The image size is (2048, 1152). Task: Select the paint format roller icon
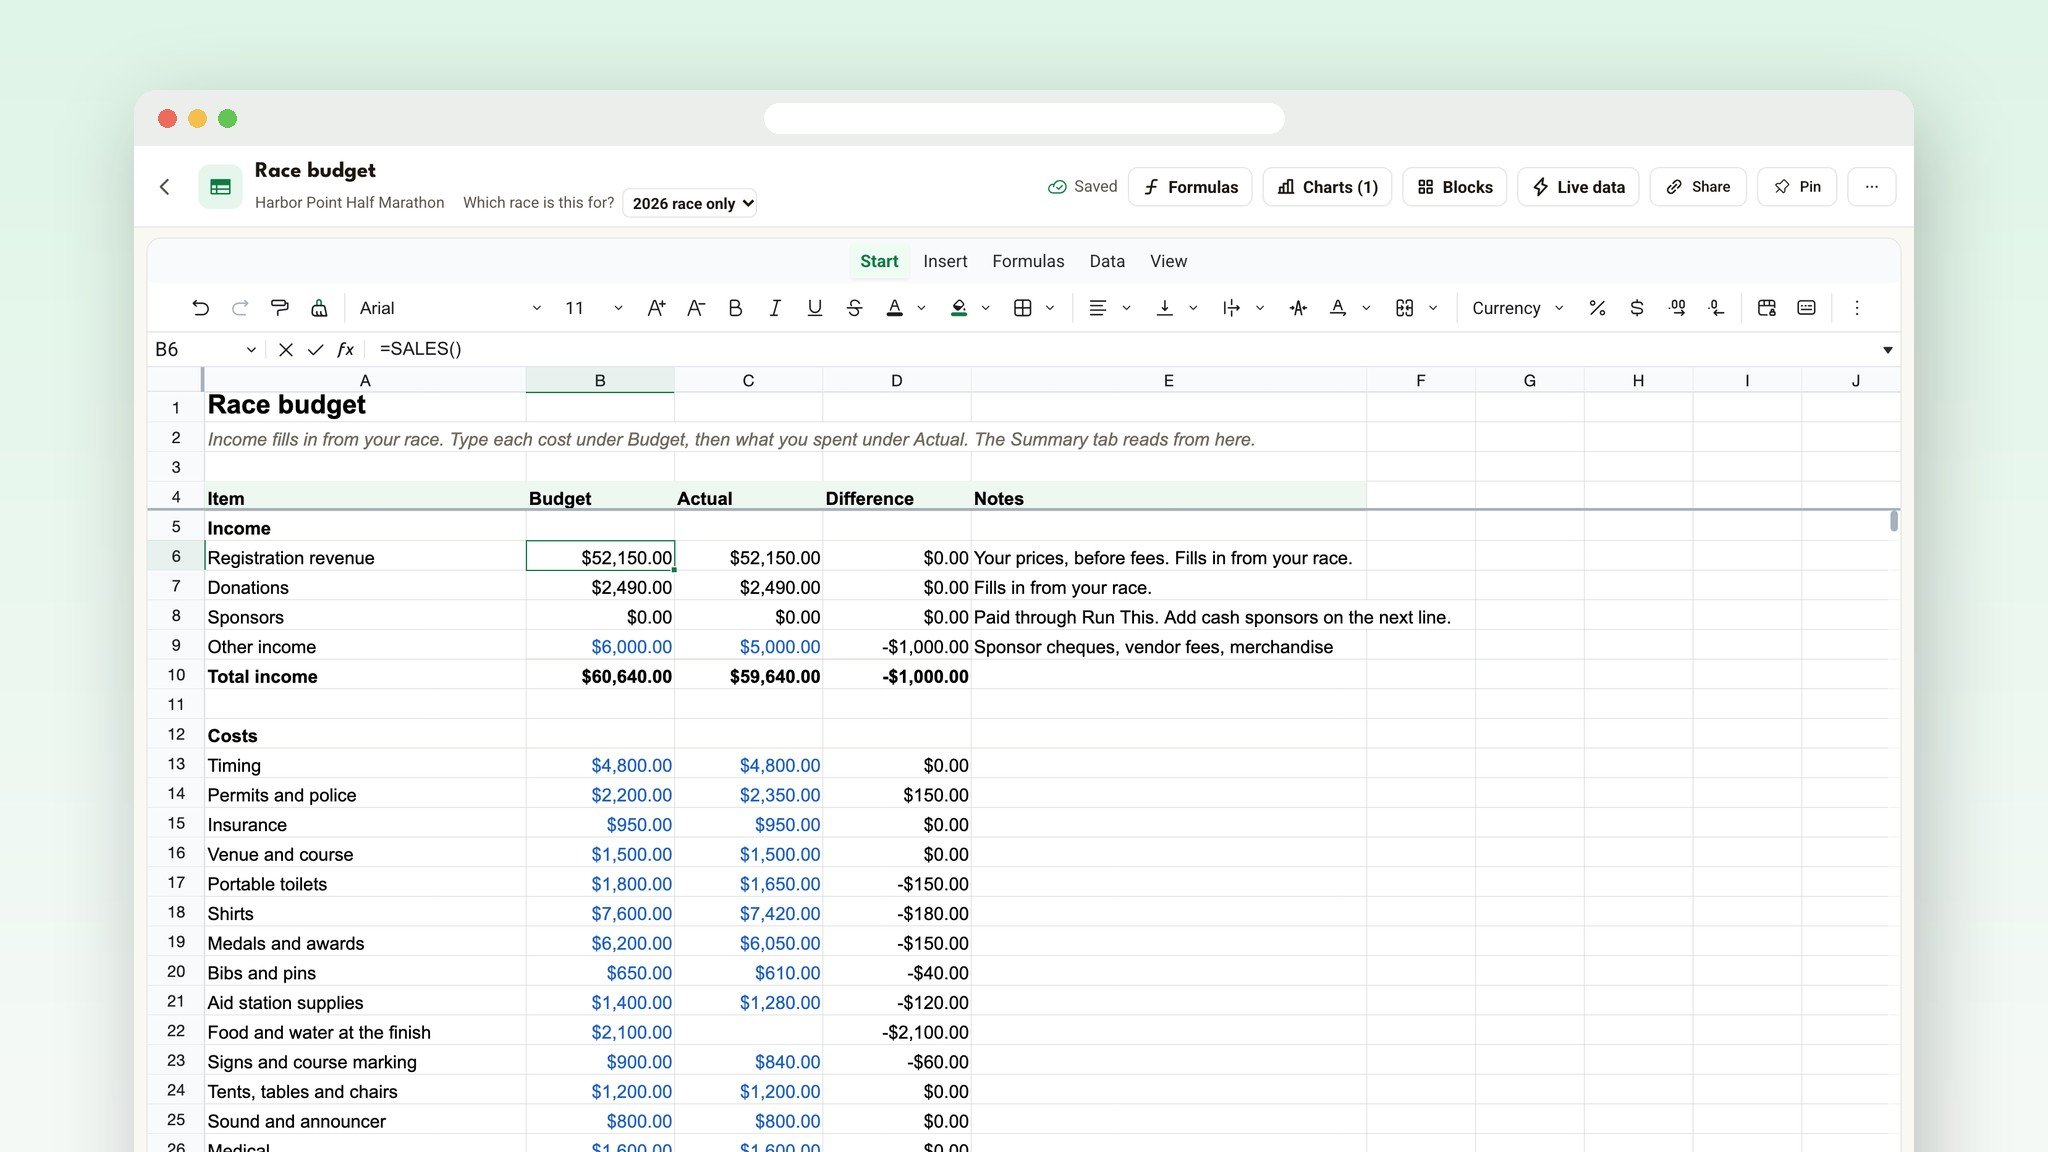pyautogui.click(x=280, y=308)
